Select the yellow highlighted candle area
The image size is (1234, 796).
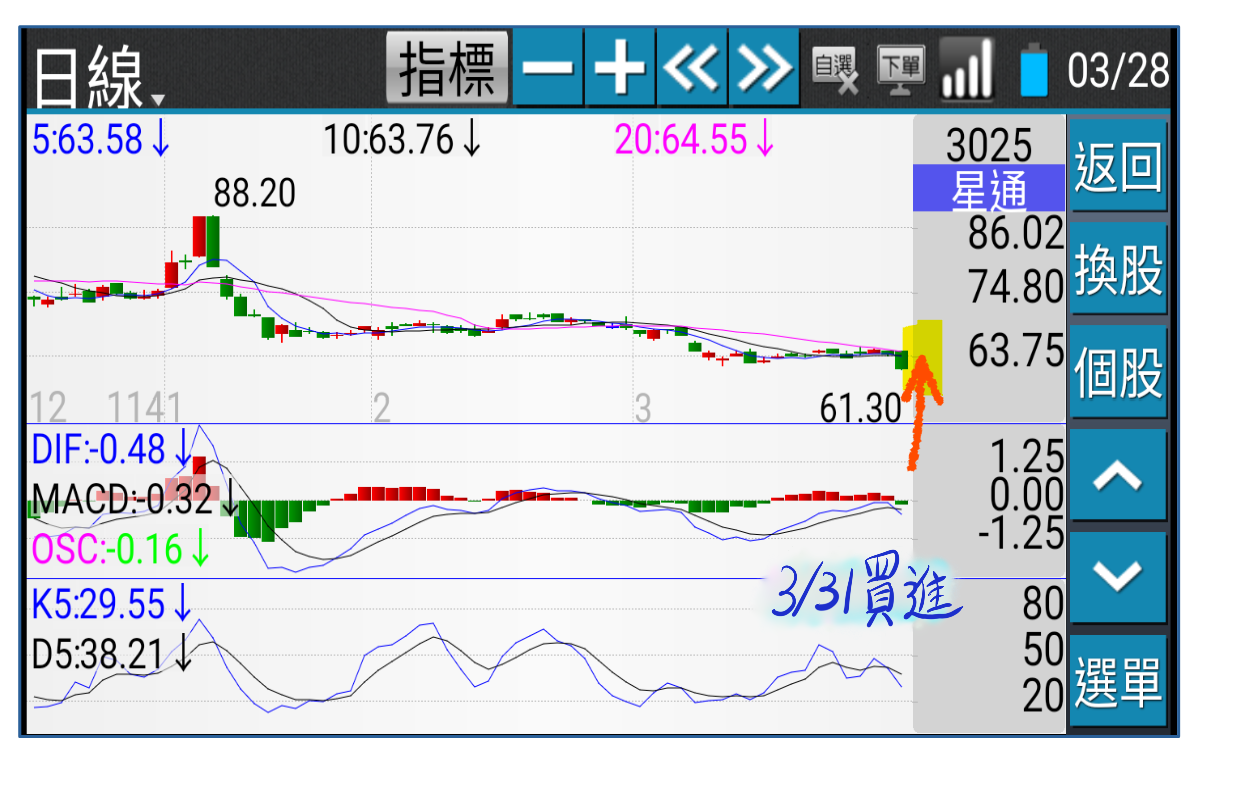[923, 359]
